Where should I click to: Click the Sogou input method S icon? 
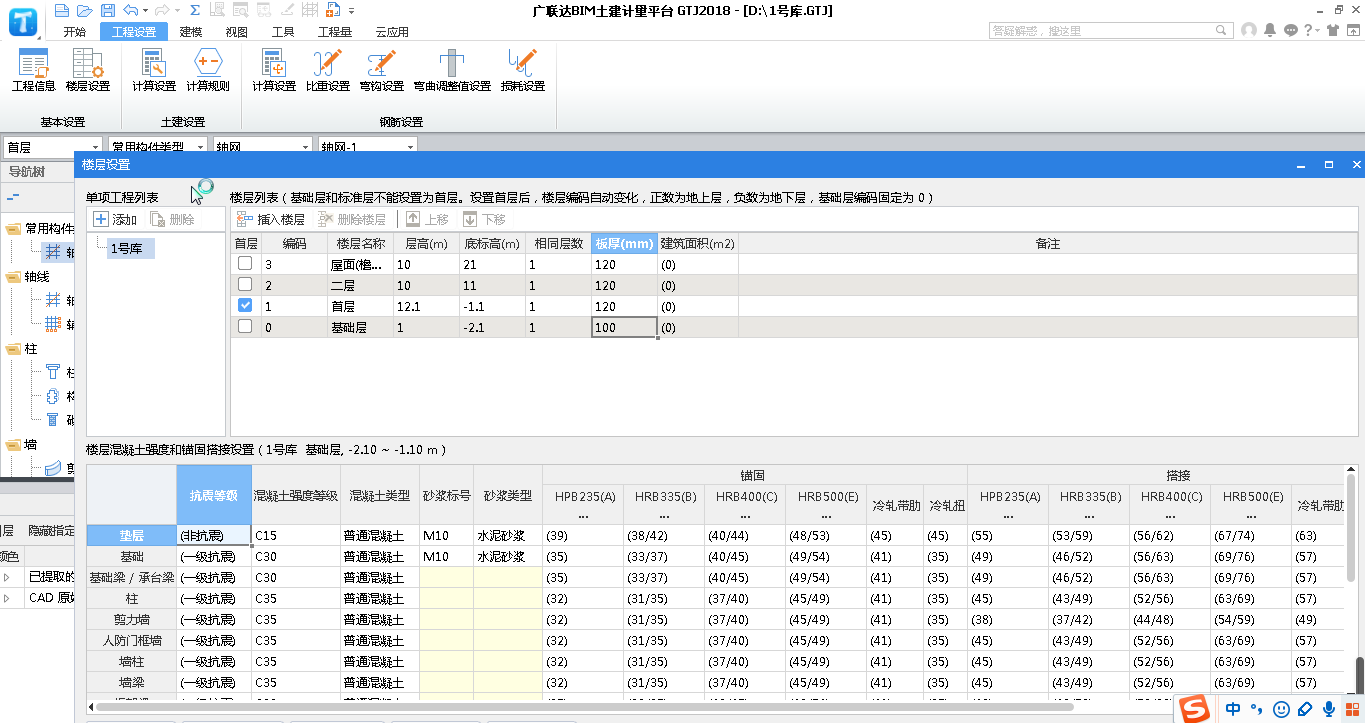point(1193,709)
